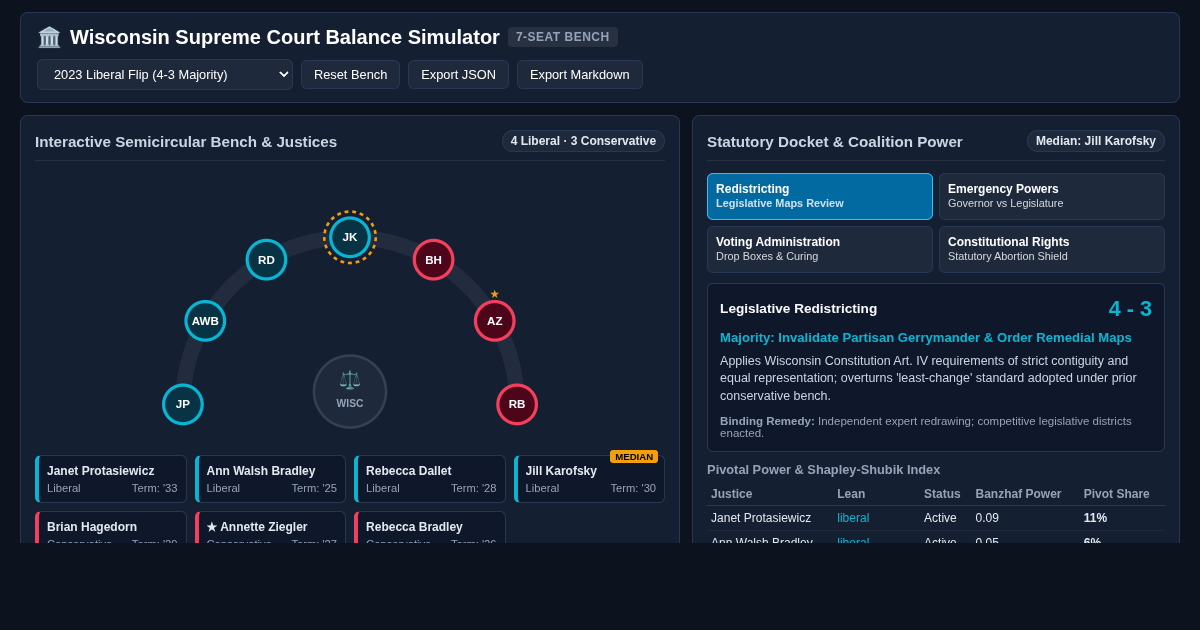Image resolution: width=1200 pixels, height=630 pixels.
Task: Open the Janet Protasiewicz justice card
Action: (x=111, y=479)
